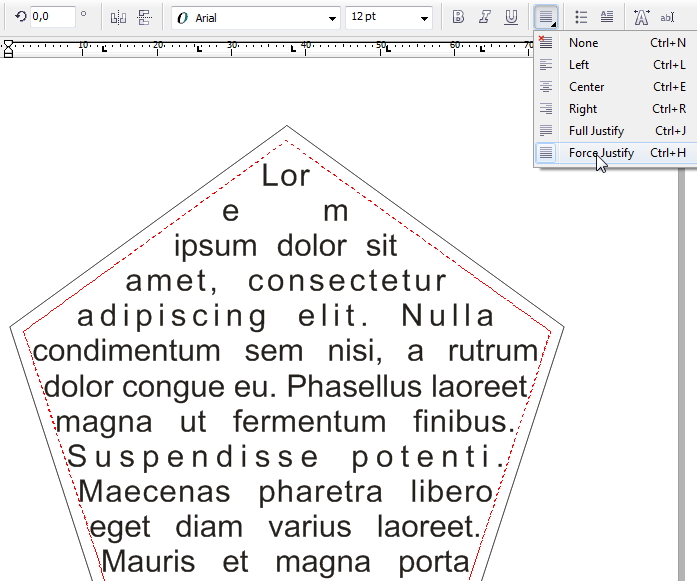Toggle bullet list formatting
697x581 pixels.
pos(581,17)
